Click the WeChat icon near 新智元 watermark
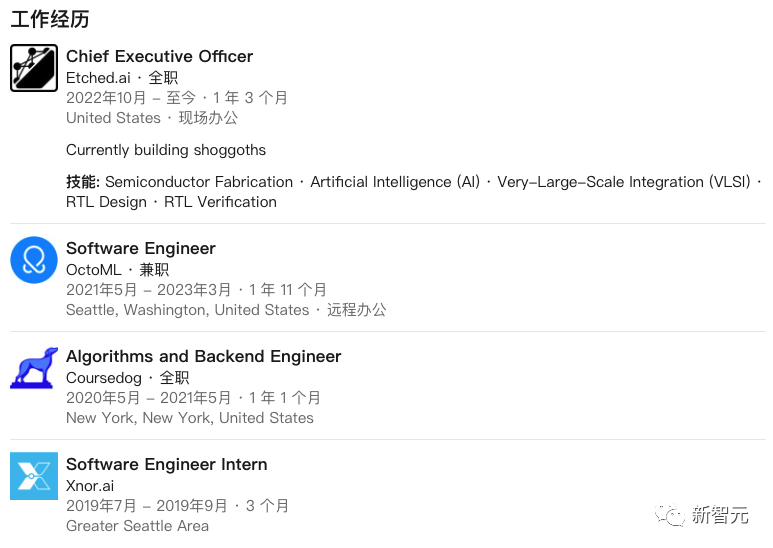Viewport: 773px width, 548px height. point(669,514)
